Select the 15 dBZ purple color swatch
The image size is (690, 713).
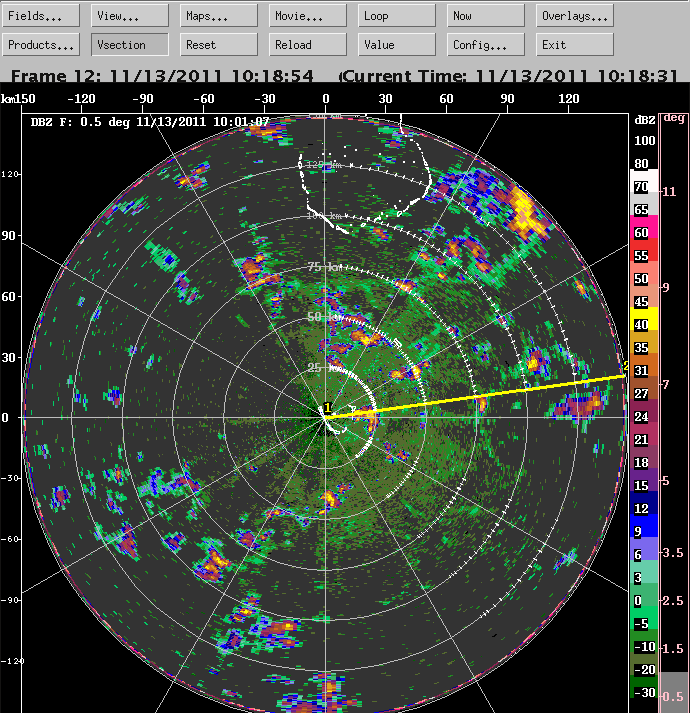[644, 479]
